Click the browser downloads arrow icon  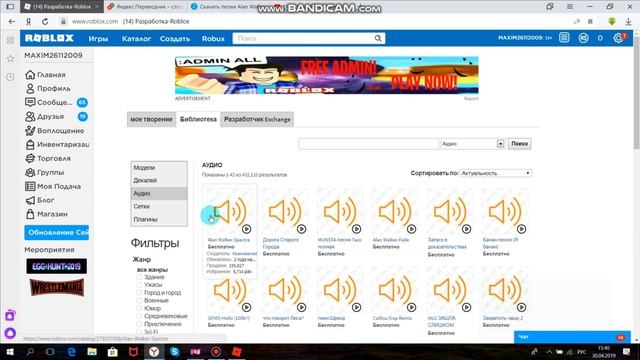pos(629,21)
